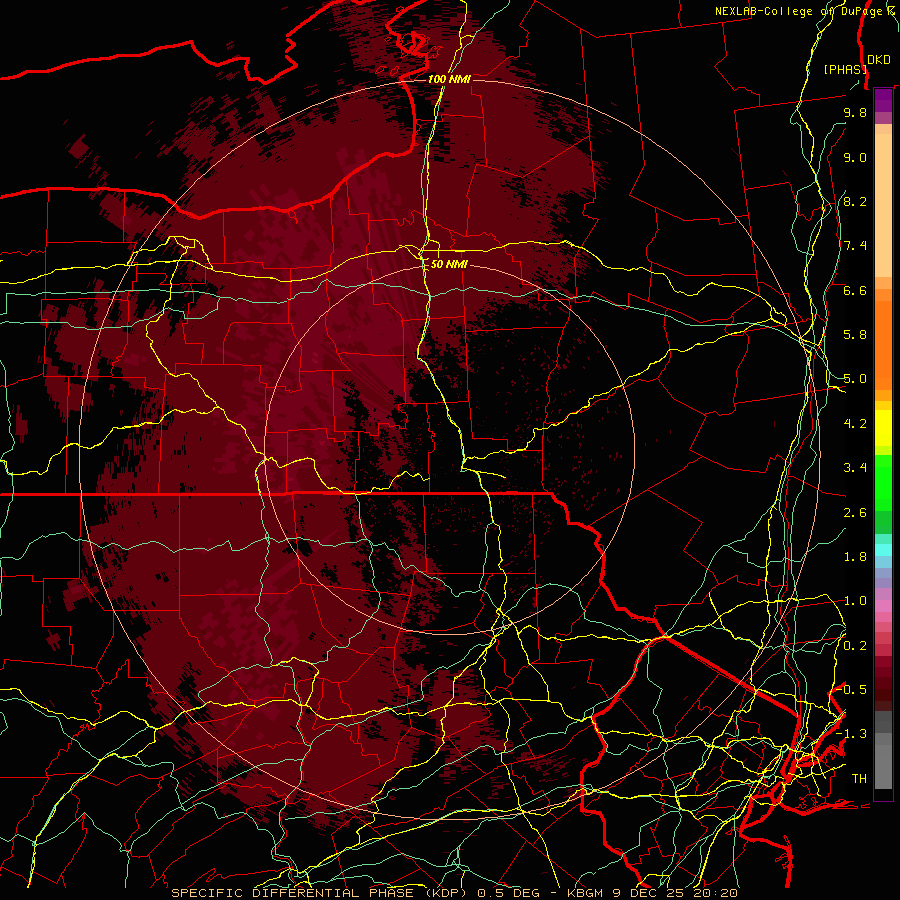Pick the yellow segment of the color bar
The width and height of the screenshot is (900, 900).
point(883,428)
